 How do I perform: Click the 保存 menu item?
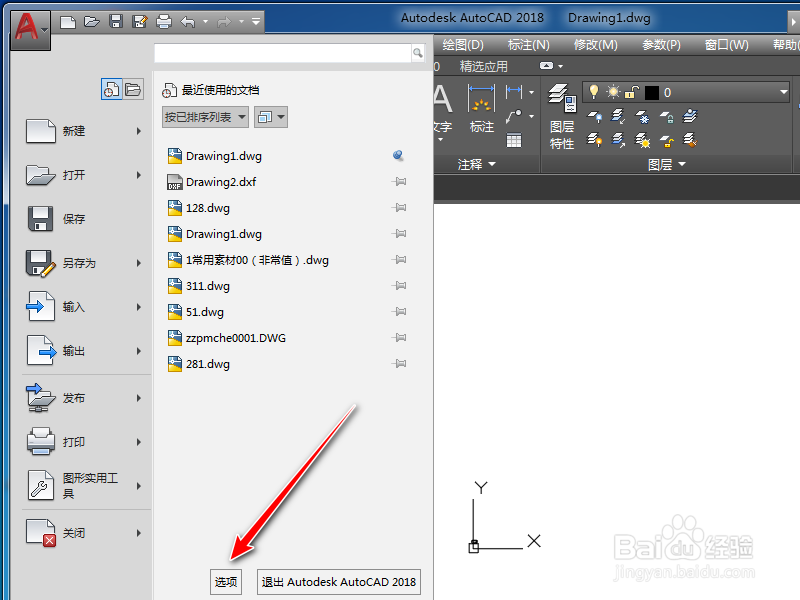(x=84, y=219)
